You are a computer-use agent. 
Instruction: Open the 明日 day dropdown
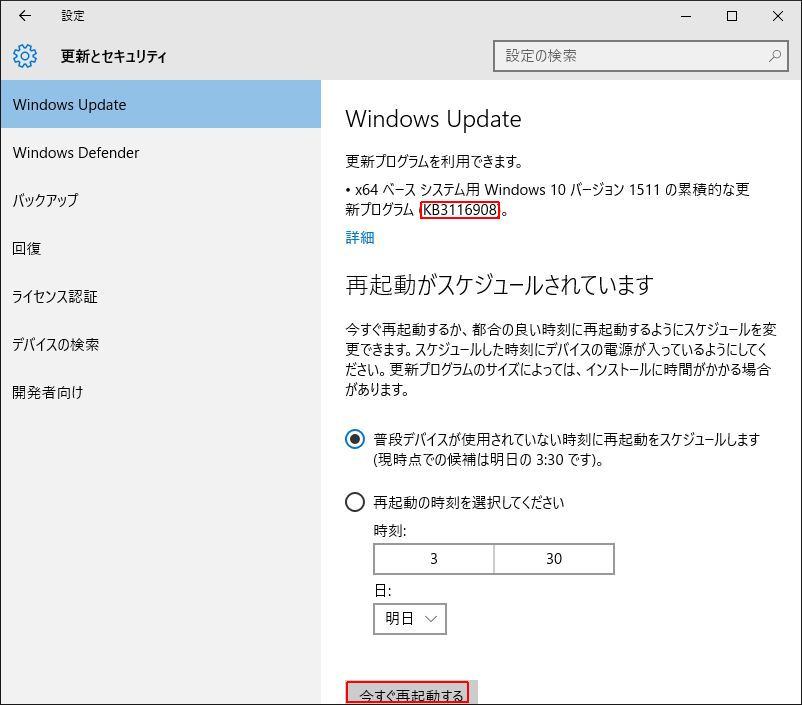click(x=410, y=619)
